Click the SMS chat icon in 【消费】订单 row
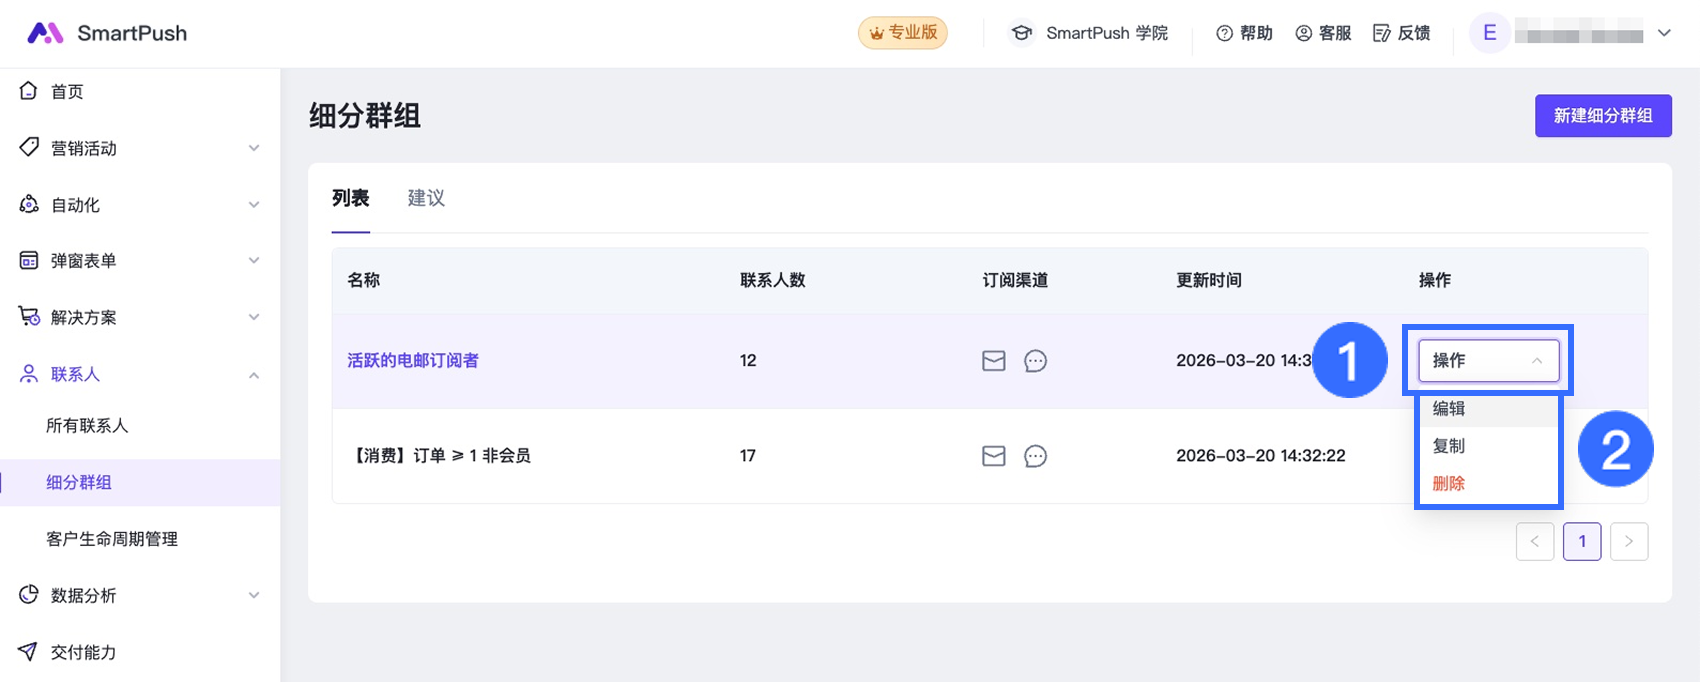The width and height of the screenshot is (1700, 682). point(1036,456)
